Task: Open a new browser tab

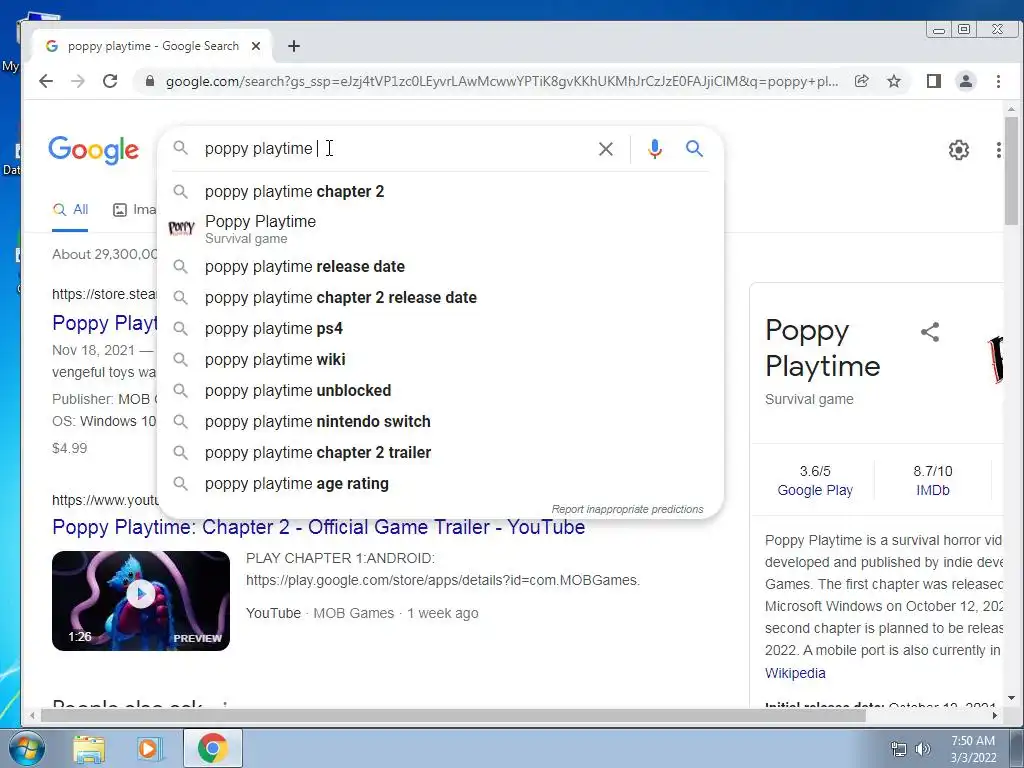Action: pyautogui.click(x=294, y=46)
